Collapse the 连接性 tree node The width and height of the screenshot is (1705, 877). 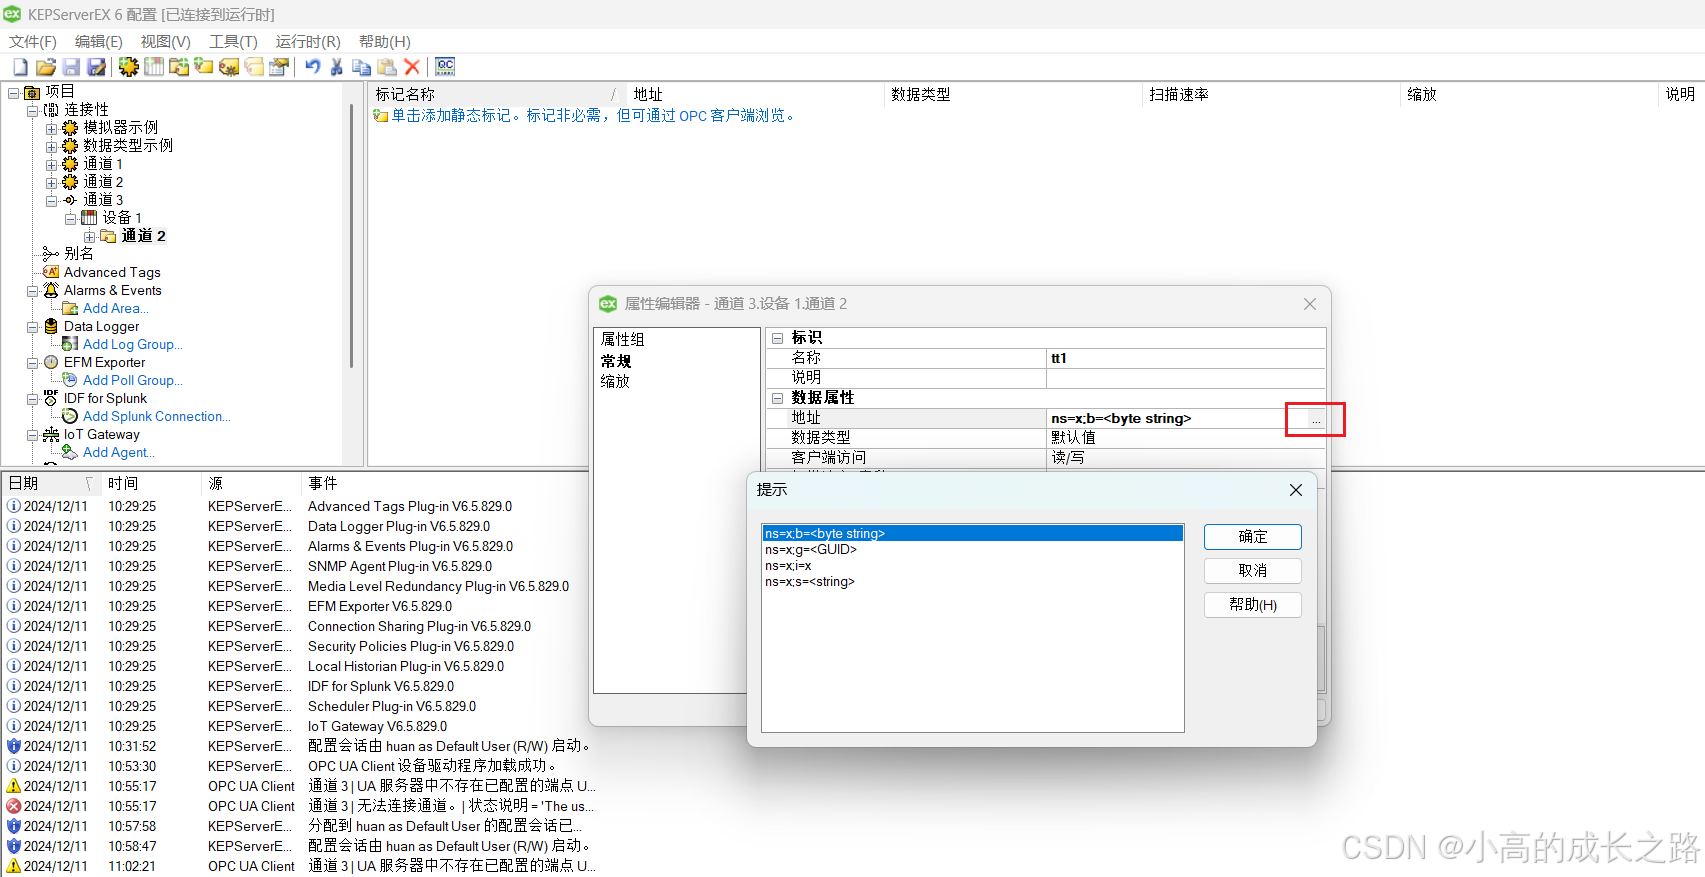33,110
